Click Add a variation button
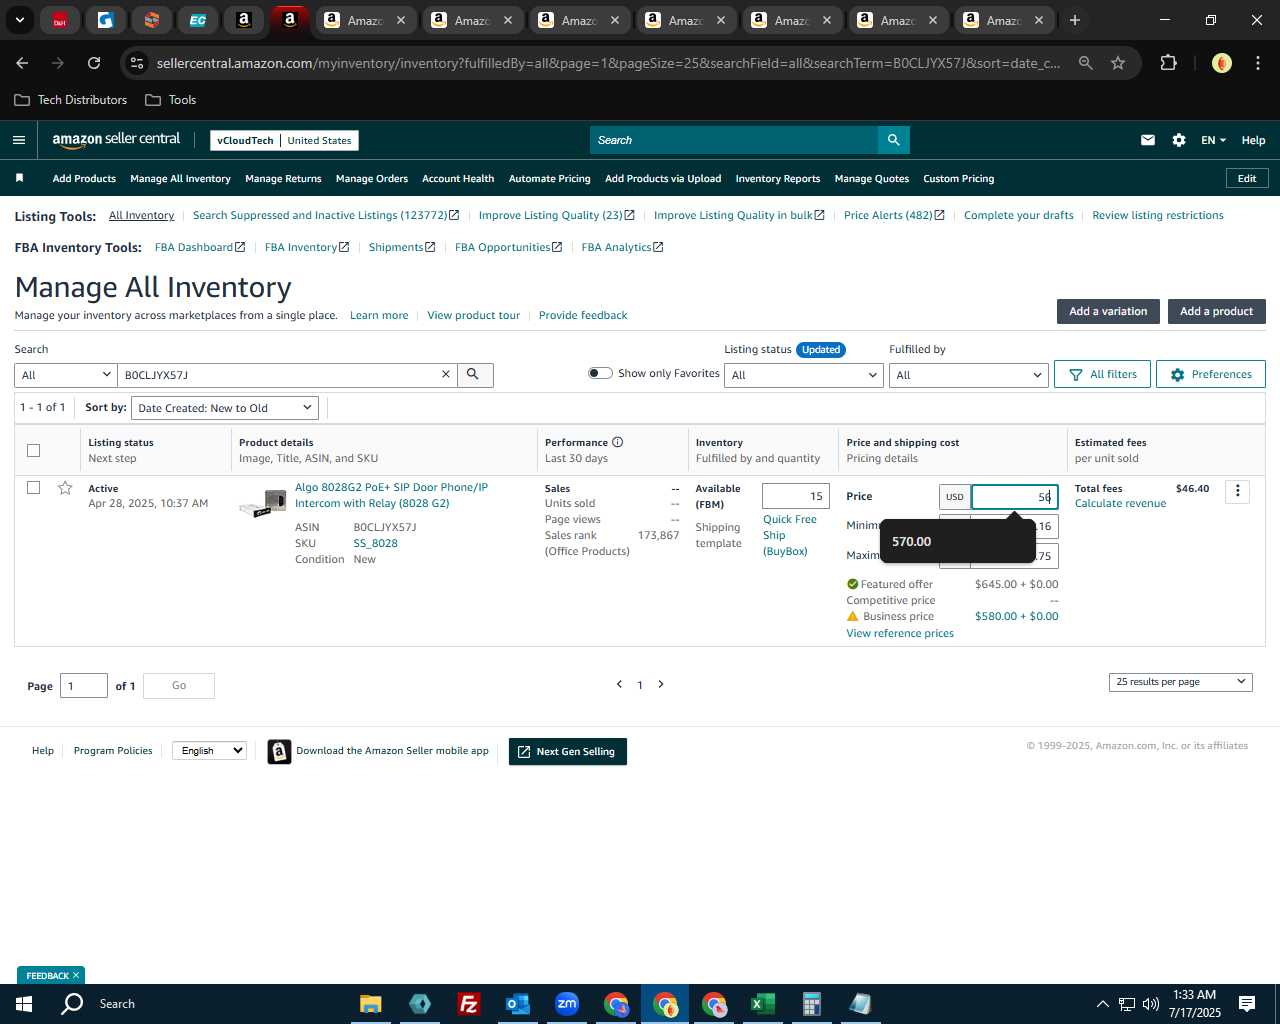 point(1108,311)
